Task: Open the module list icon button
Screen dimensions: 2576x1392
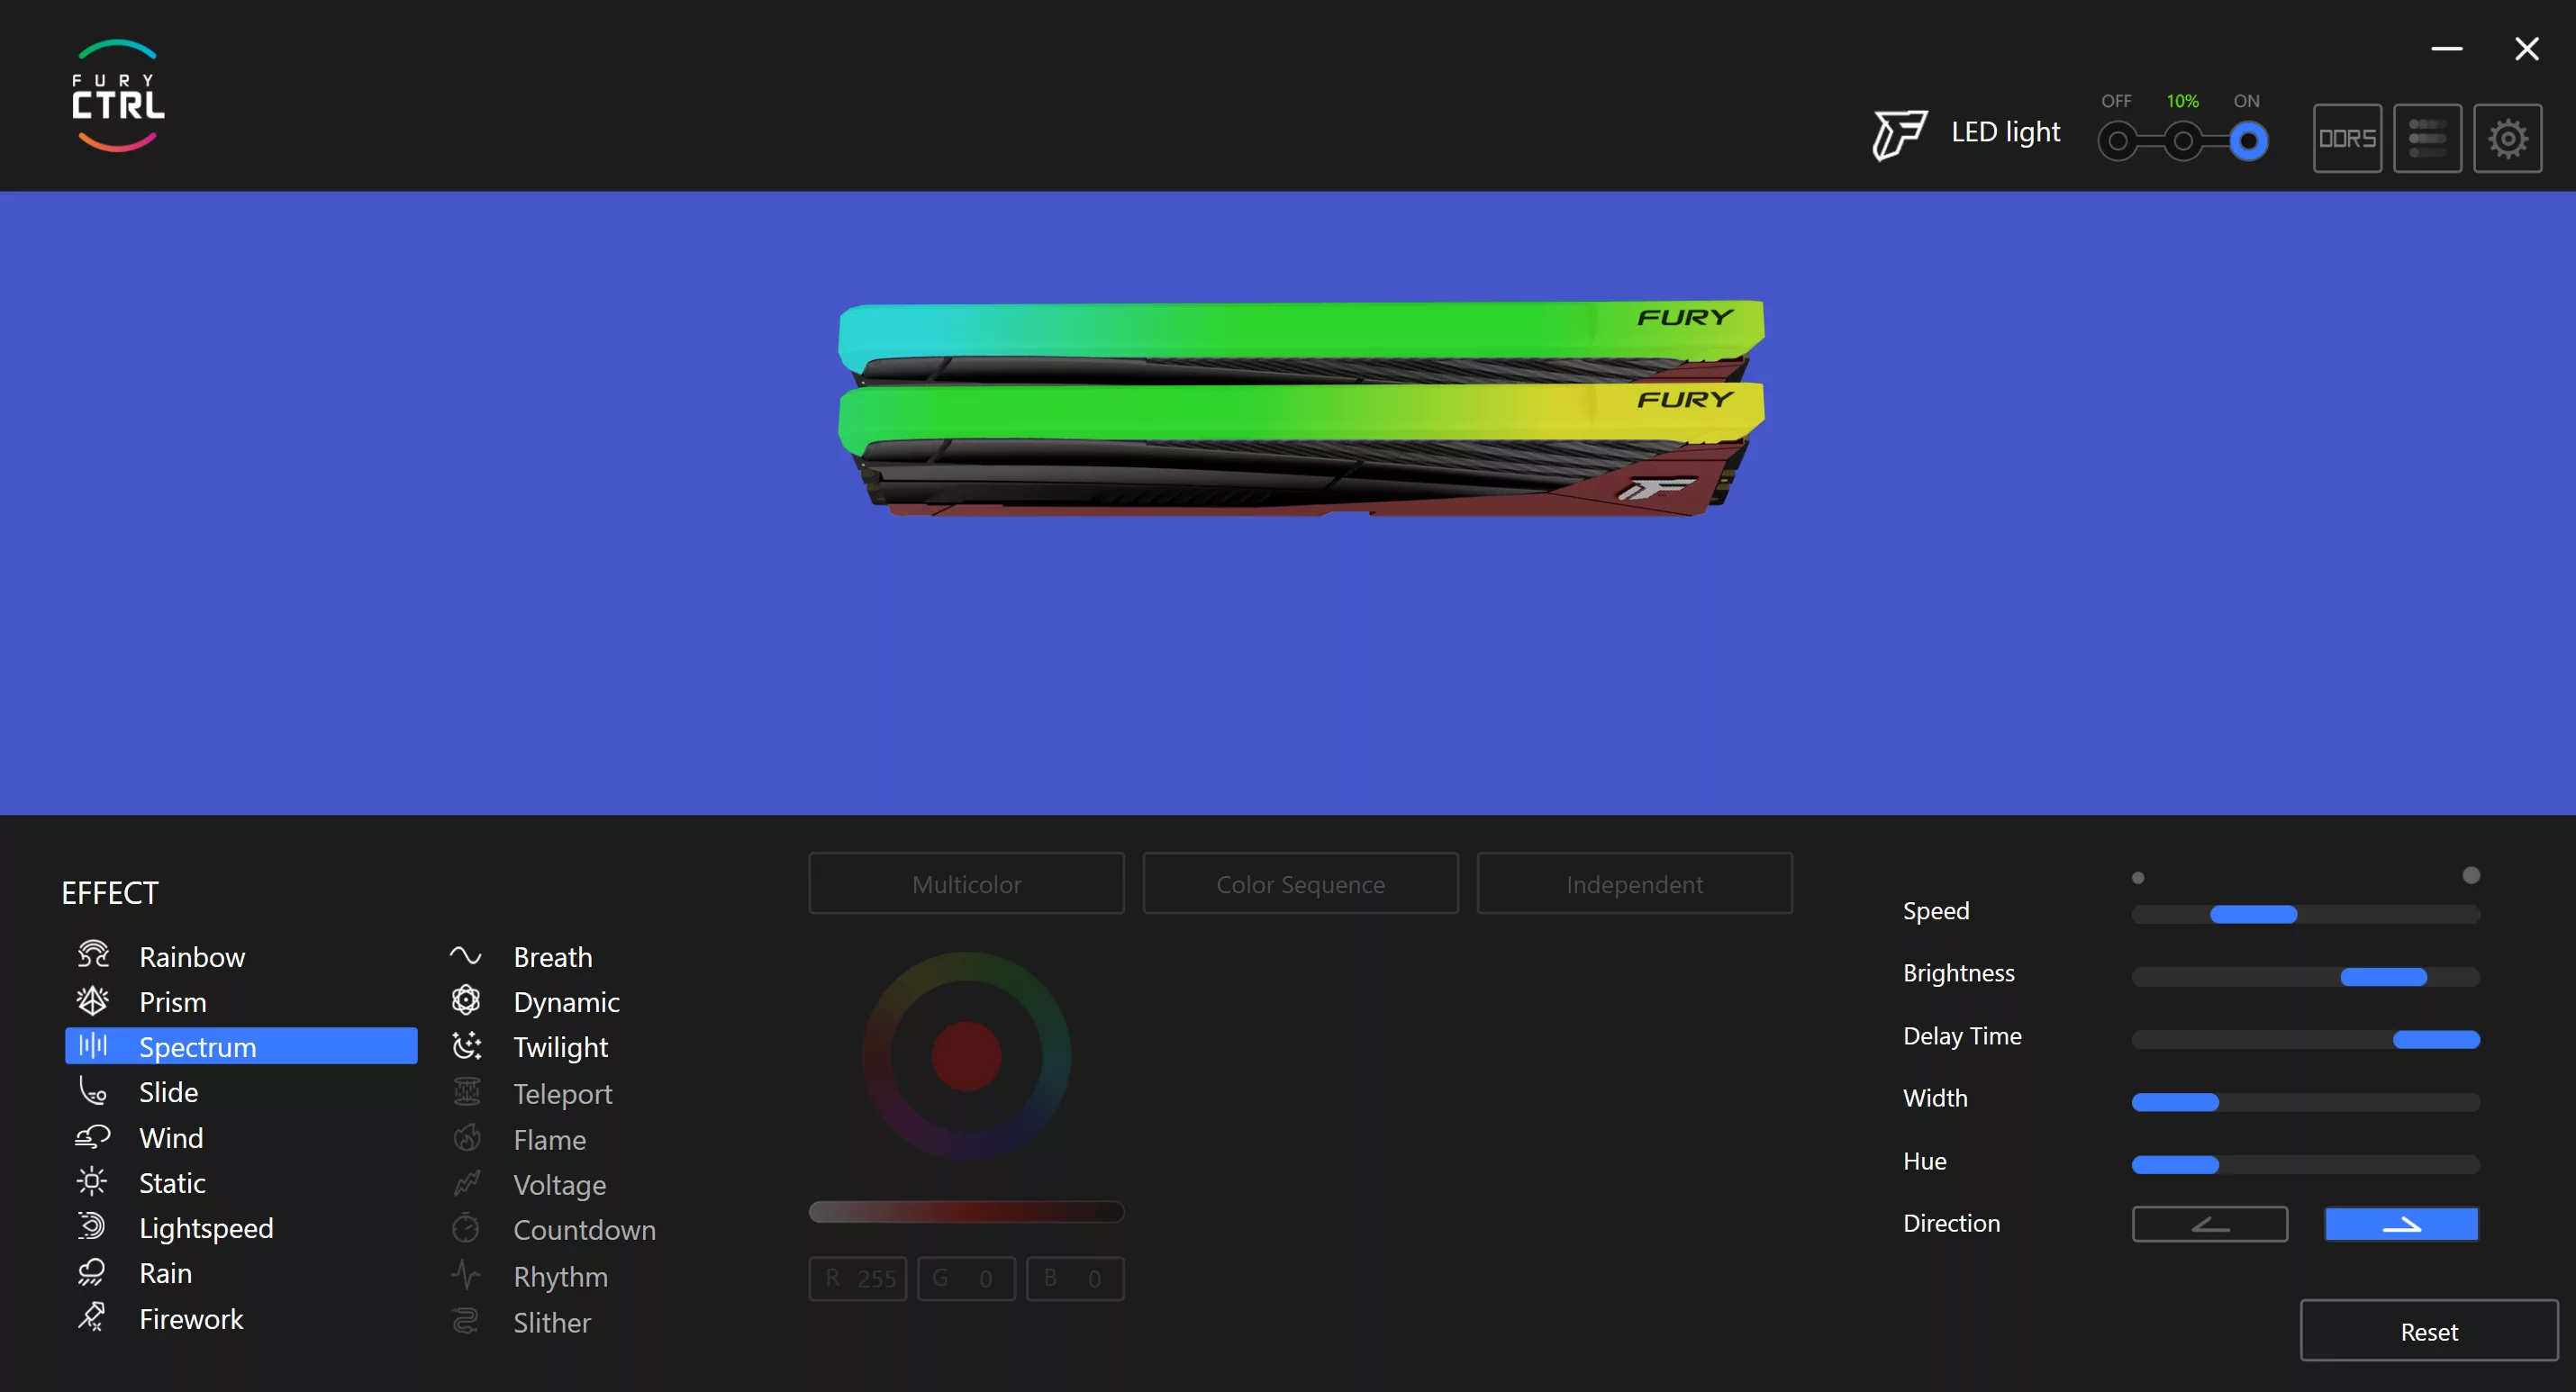Action: click(x=2427, y=138)
